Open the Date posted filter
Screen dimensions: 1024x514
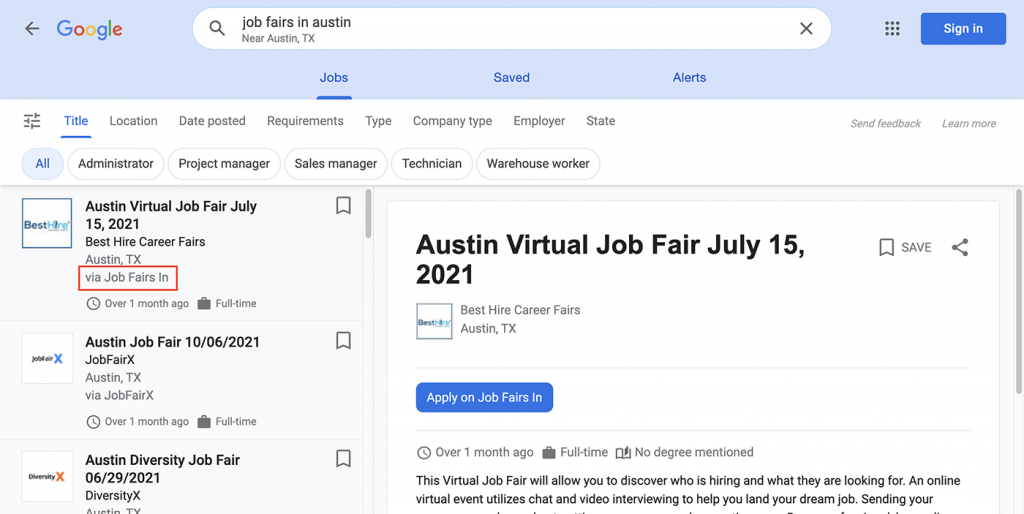click(x=212, y=121)
